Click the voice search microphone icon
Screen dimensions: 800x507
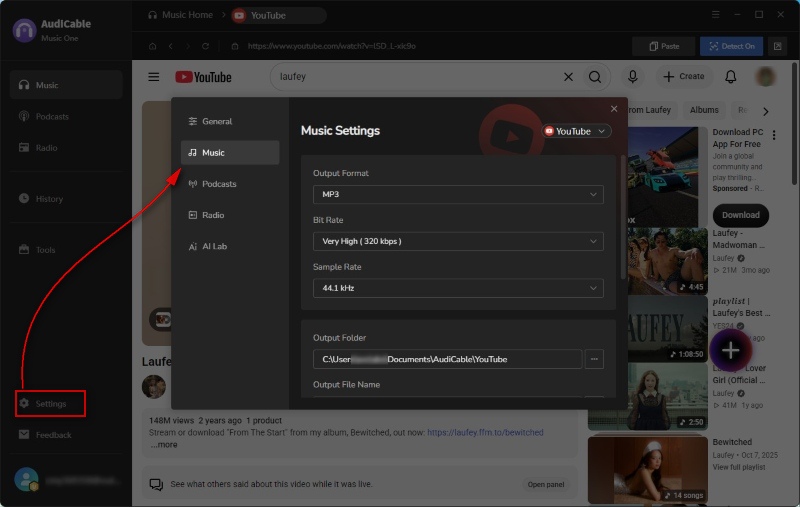coord(633,77)
